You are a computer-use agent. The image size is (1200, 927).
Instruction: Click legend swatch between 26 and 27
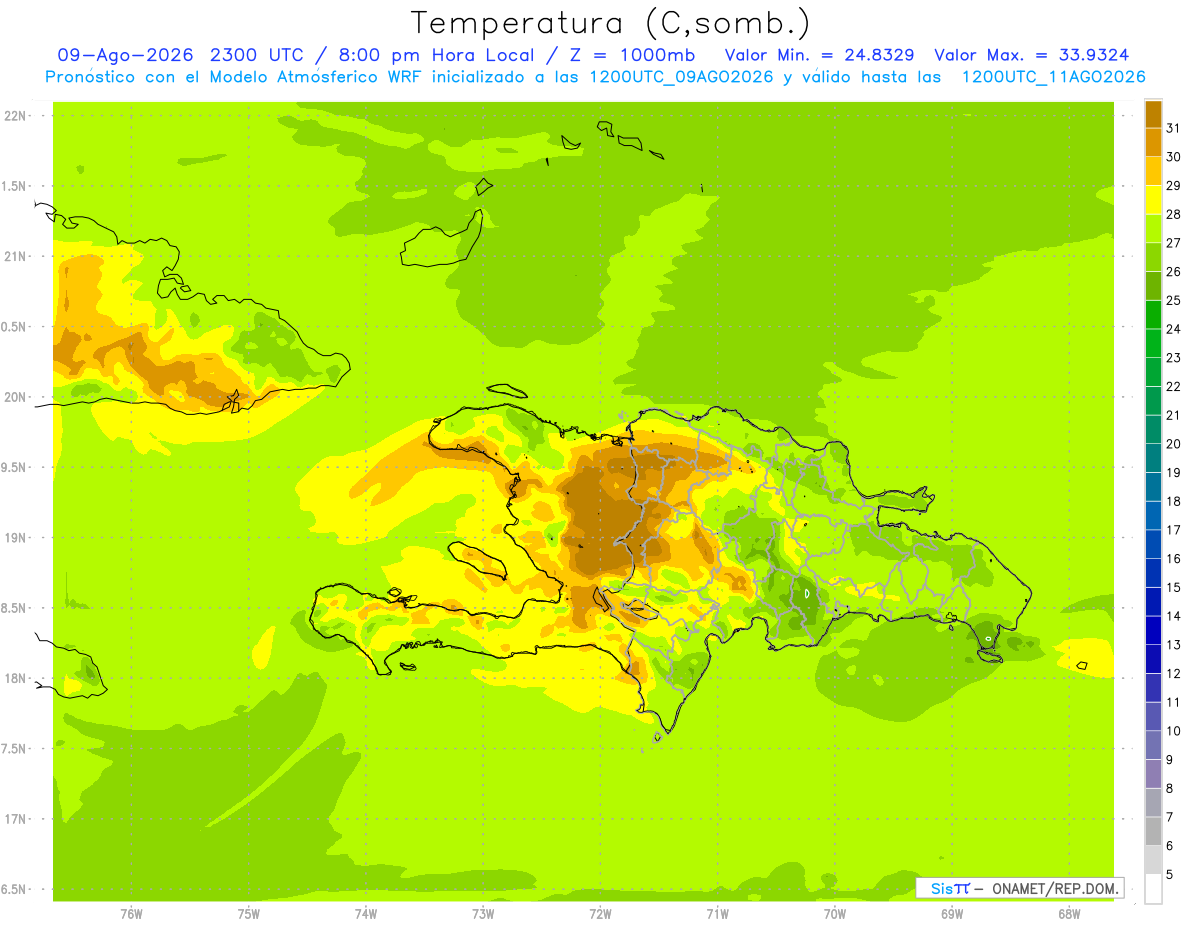(x=1153, y=257)
